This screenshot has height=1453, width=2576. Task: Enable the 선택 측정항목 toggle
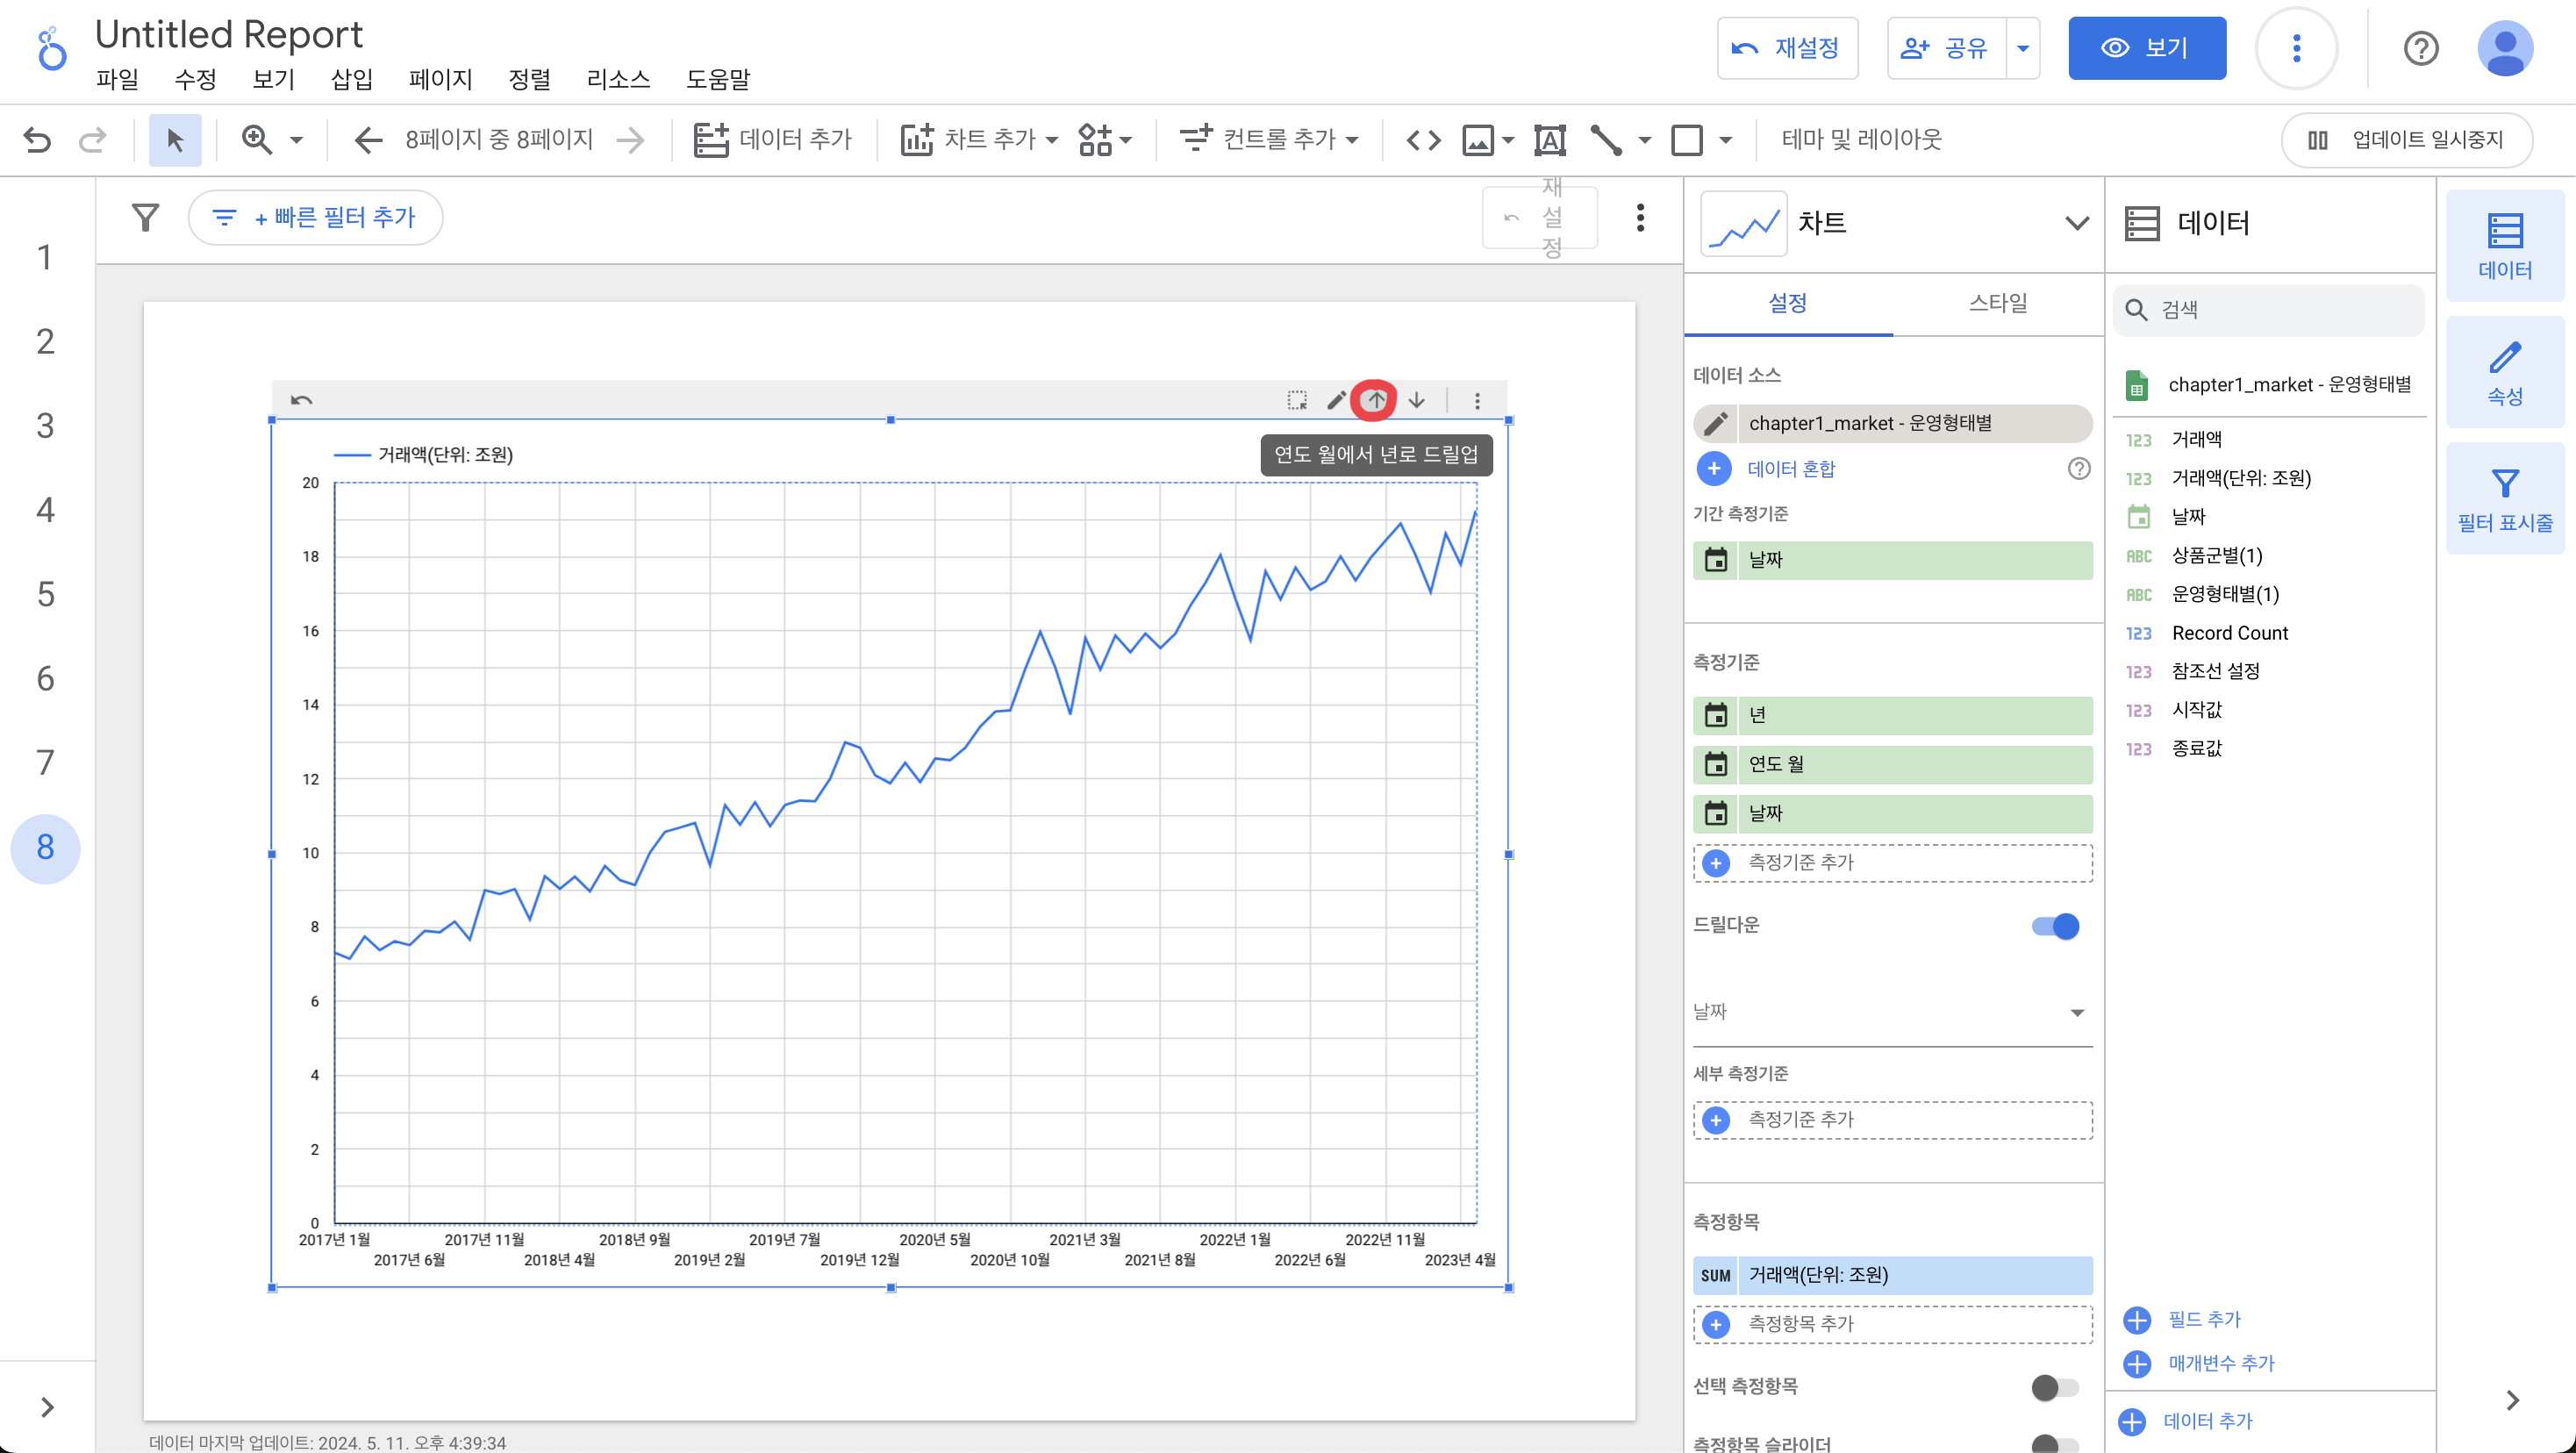pyautogui.click(x=2054, y=1387)
